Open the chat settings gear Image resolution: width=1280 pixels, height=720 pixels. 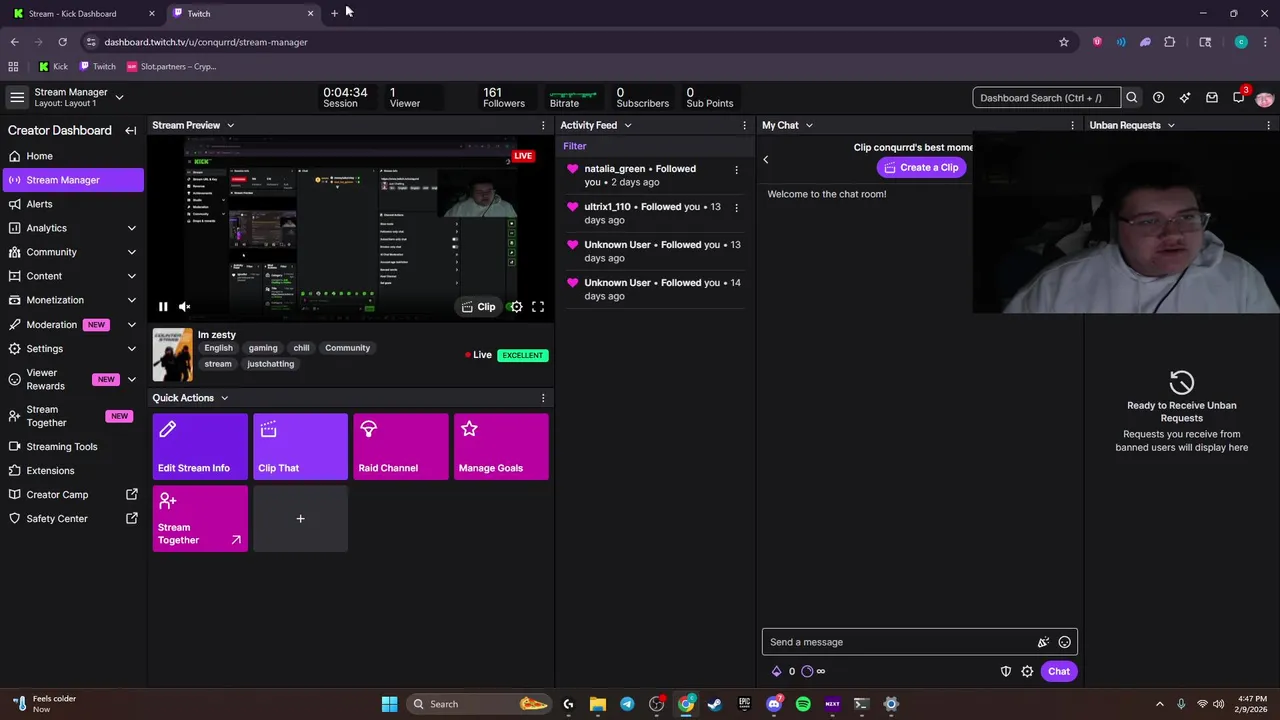[1027, 672]
